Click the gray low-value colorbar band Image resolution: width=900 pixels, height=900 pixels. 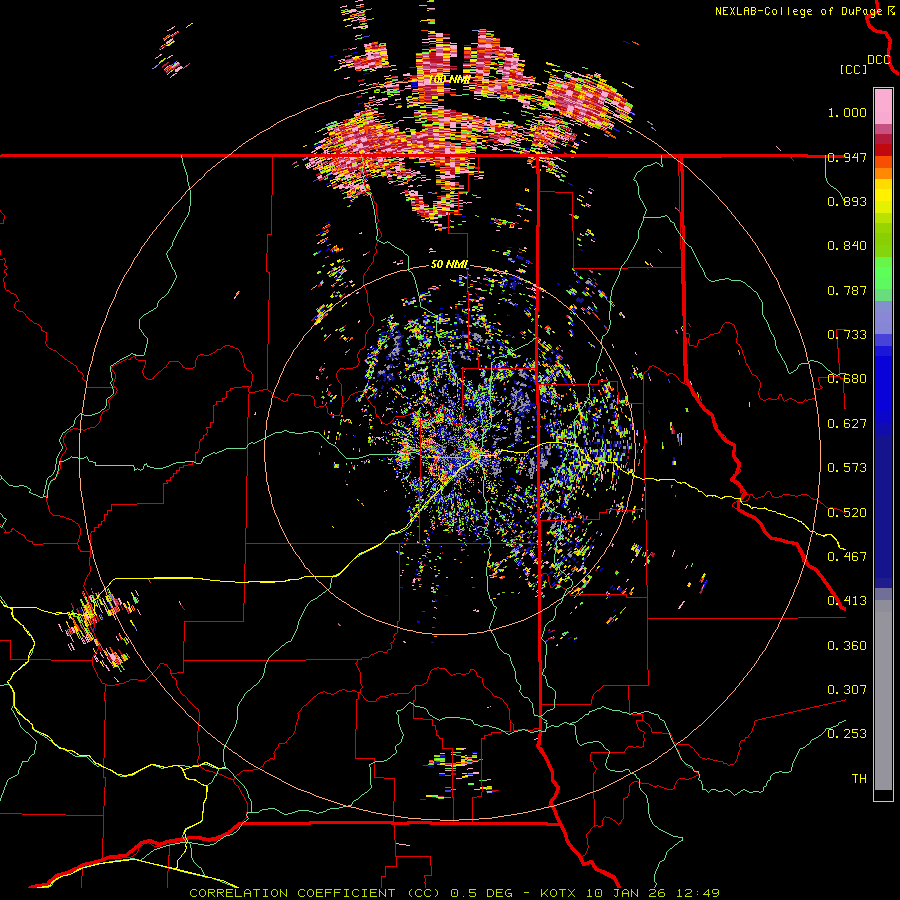(883, 695)
